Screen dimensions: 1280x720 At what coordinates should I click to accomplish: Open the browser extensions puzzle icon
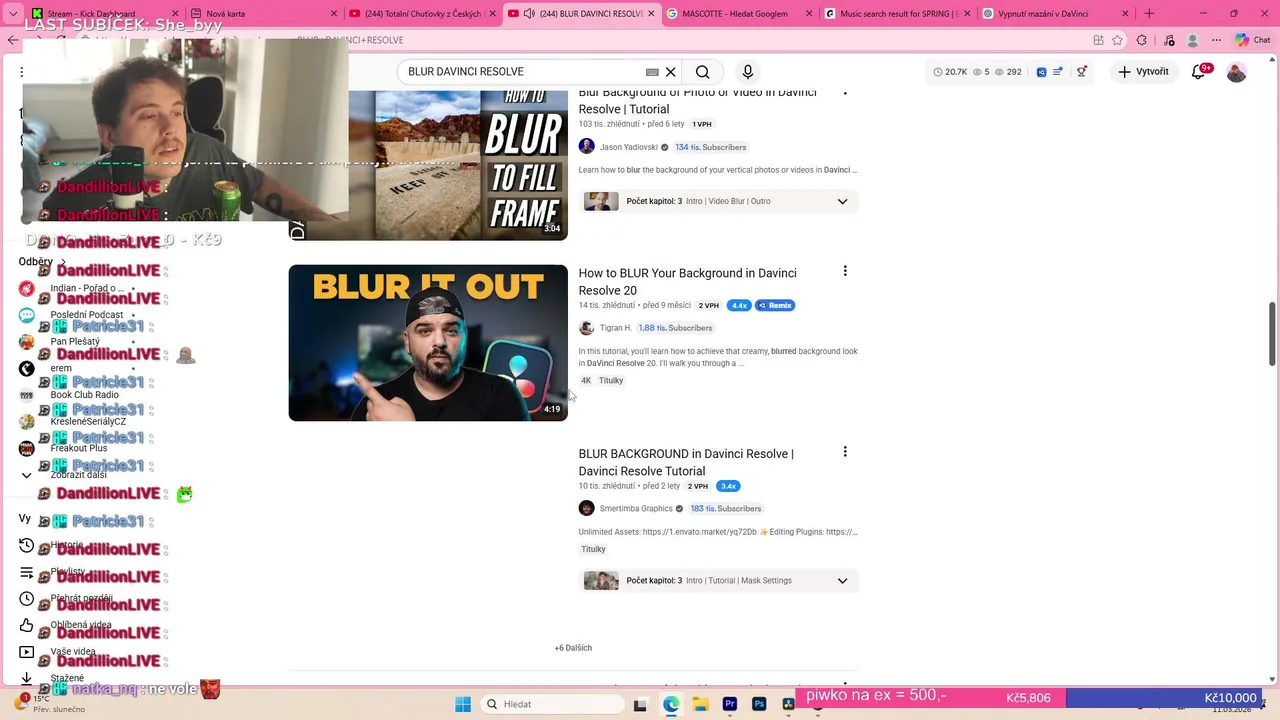coord(1142,40)
